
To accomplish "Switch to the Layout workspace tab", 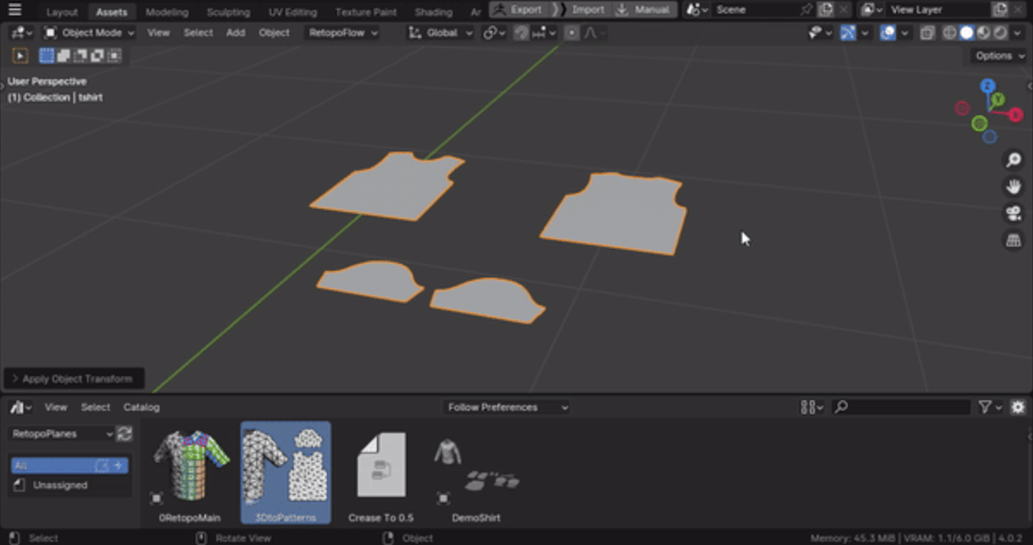I will point(62,12).
